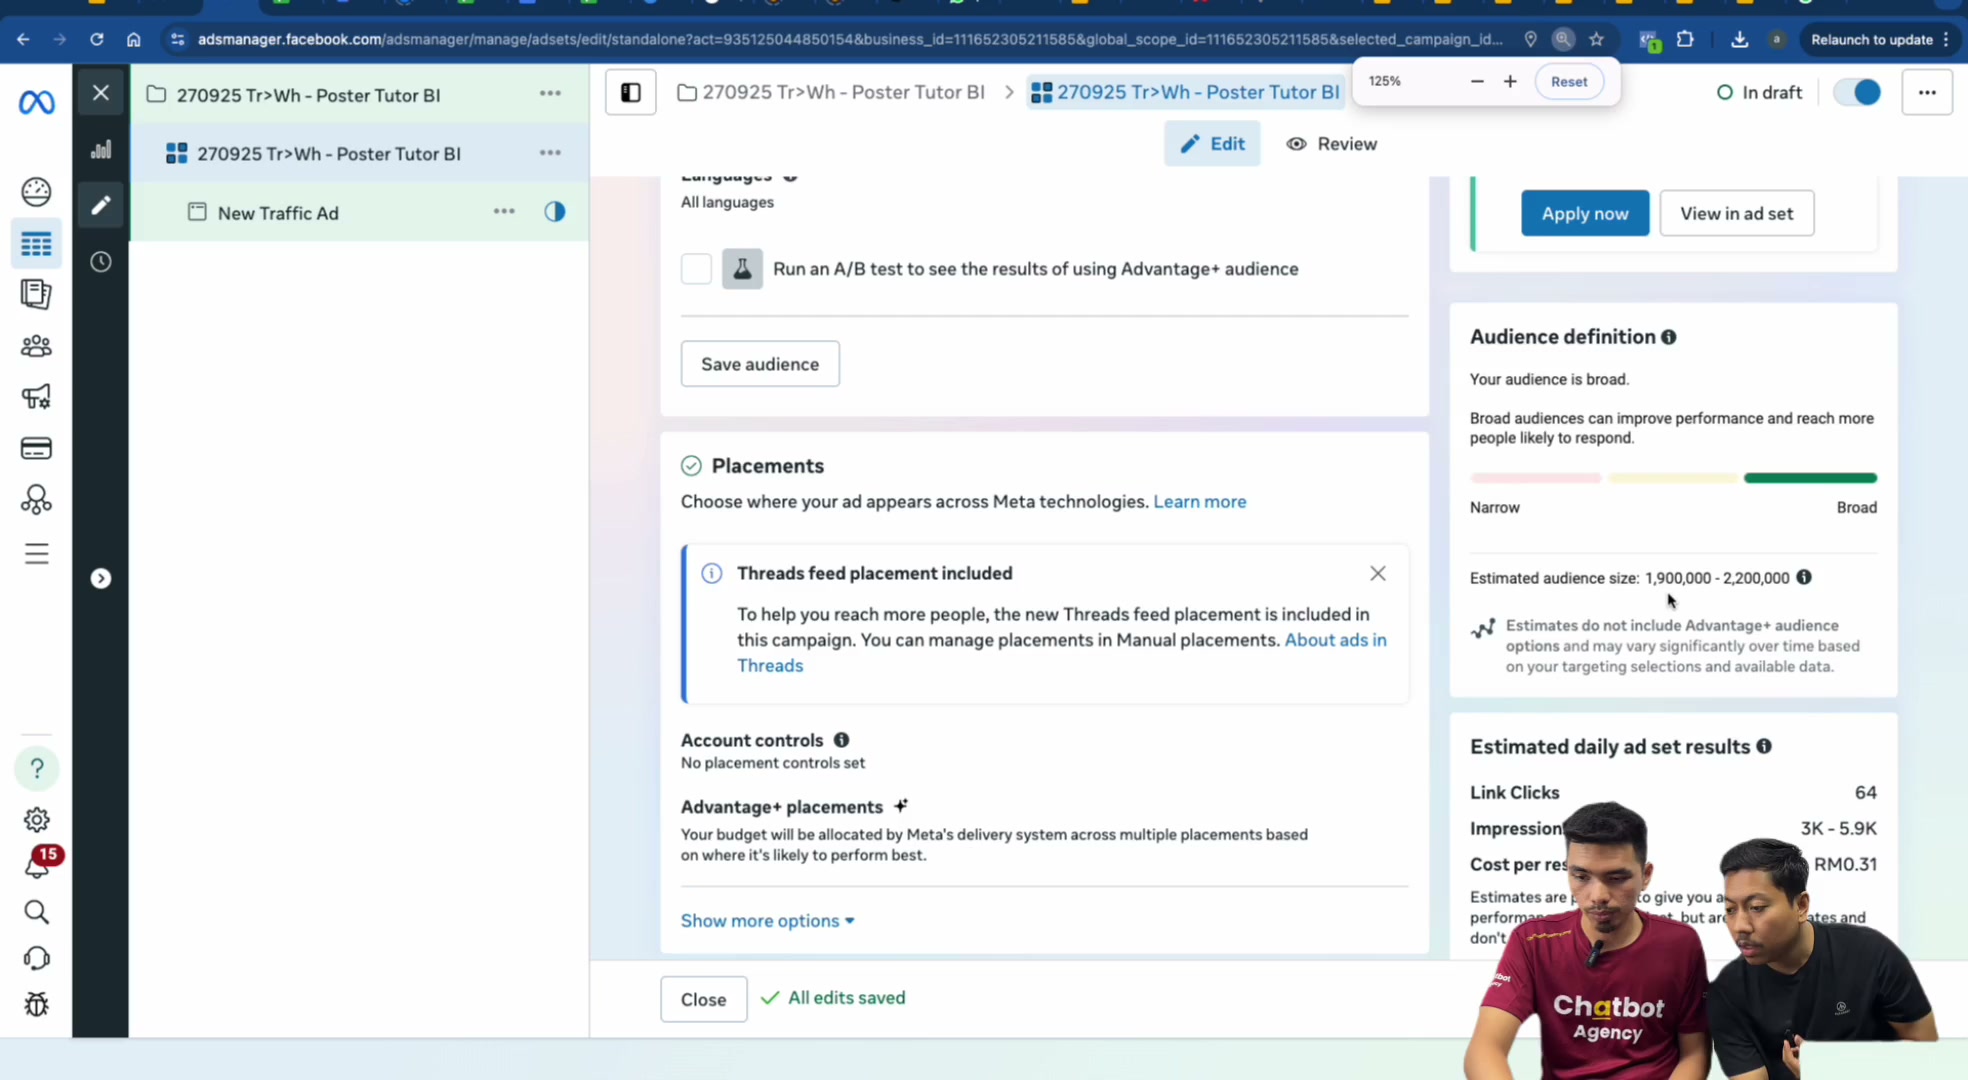The height and width of the screenshot is (1080, 1968).
Task: Switch to the Edit tab
Action: point(1212,144)
